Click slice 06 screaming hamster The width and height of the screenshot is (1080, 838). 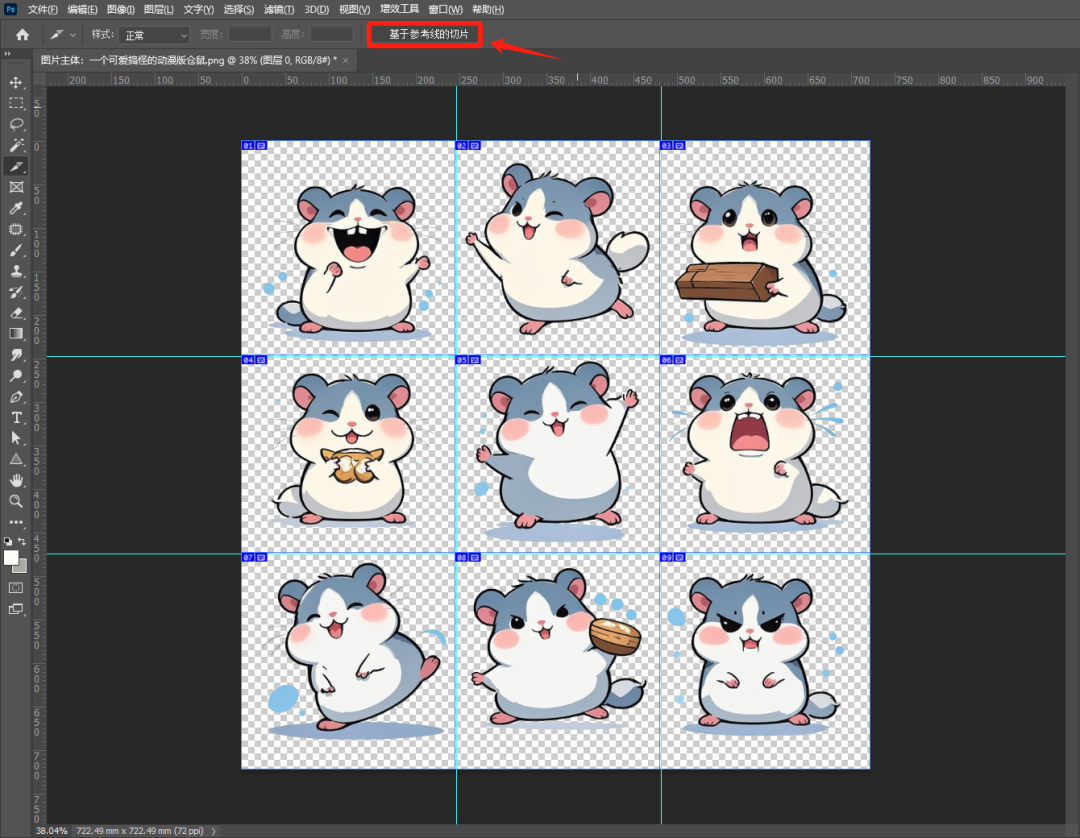(765, 454)
